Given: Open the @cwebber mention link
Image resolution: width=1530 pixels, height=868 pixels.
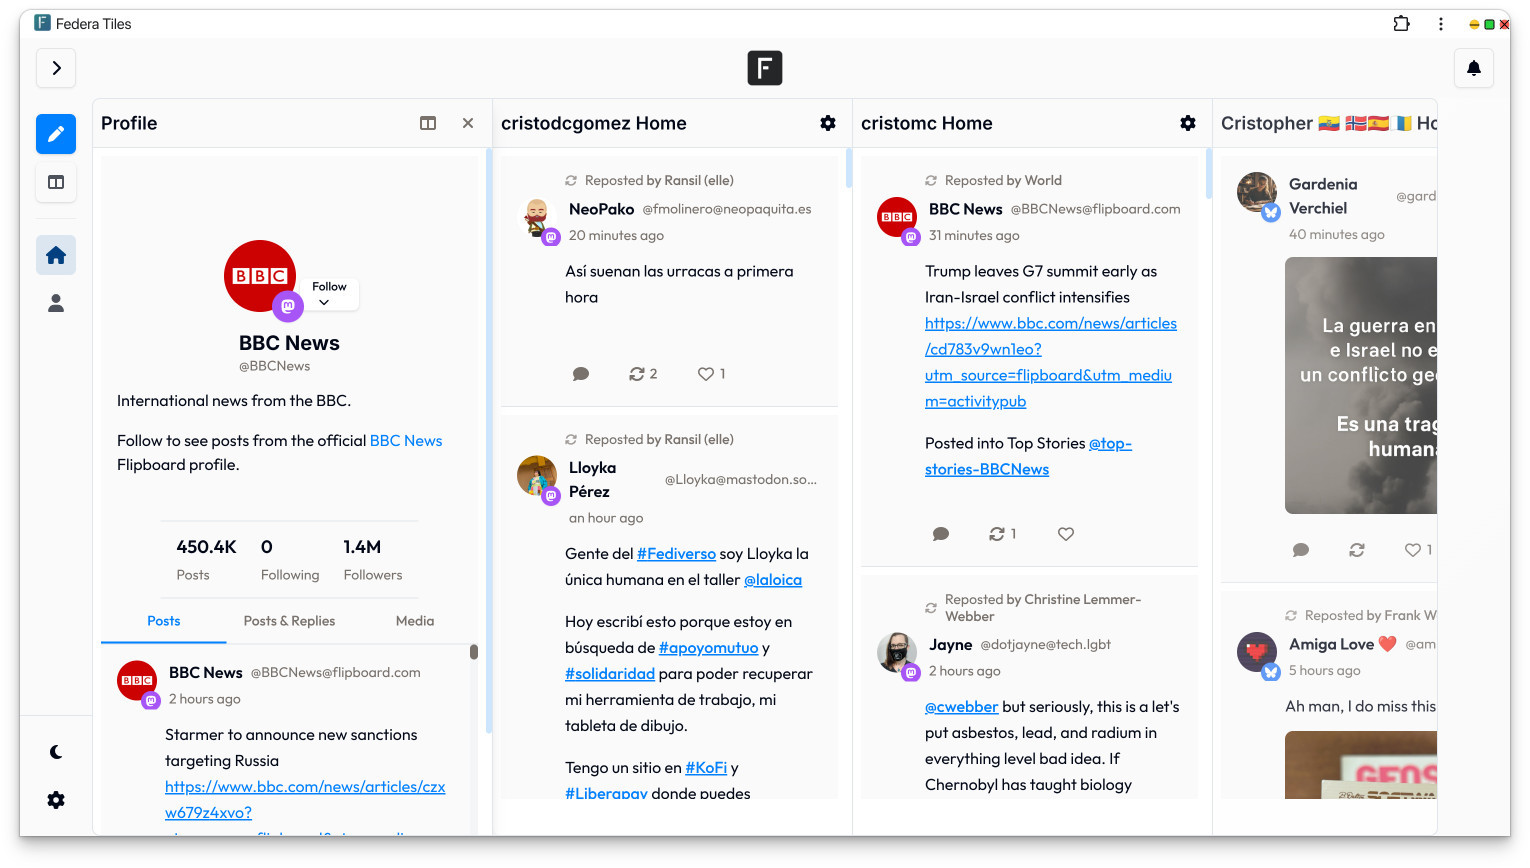Looking at the screenshot, I should coord(961,707).
